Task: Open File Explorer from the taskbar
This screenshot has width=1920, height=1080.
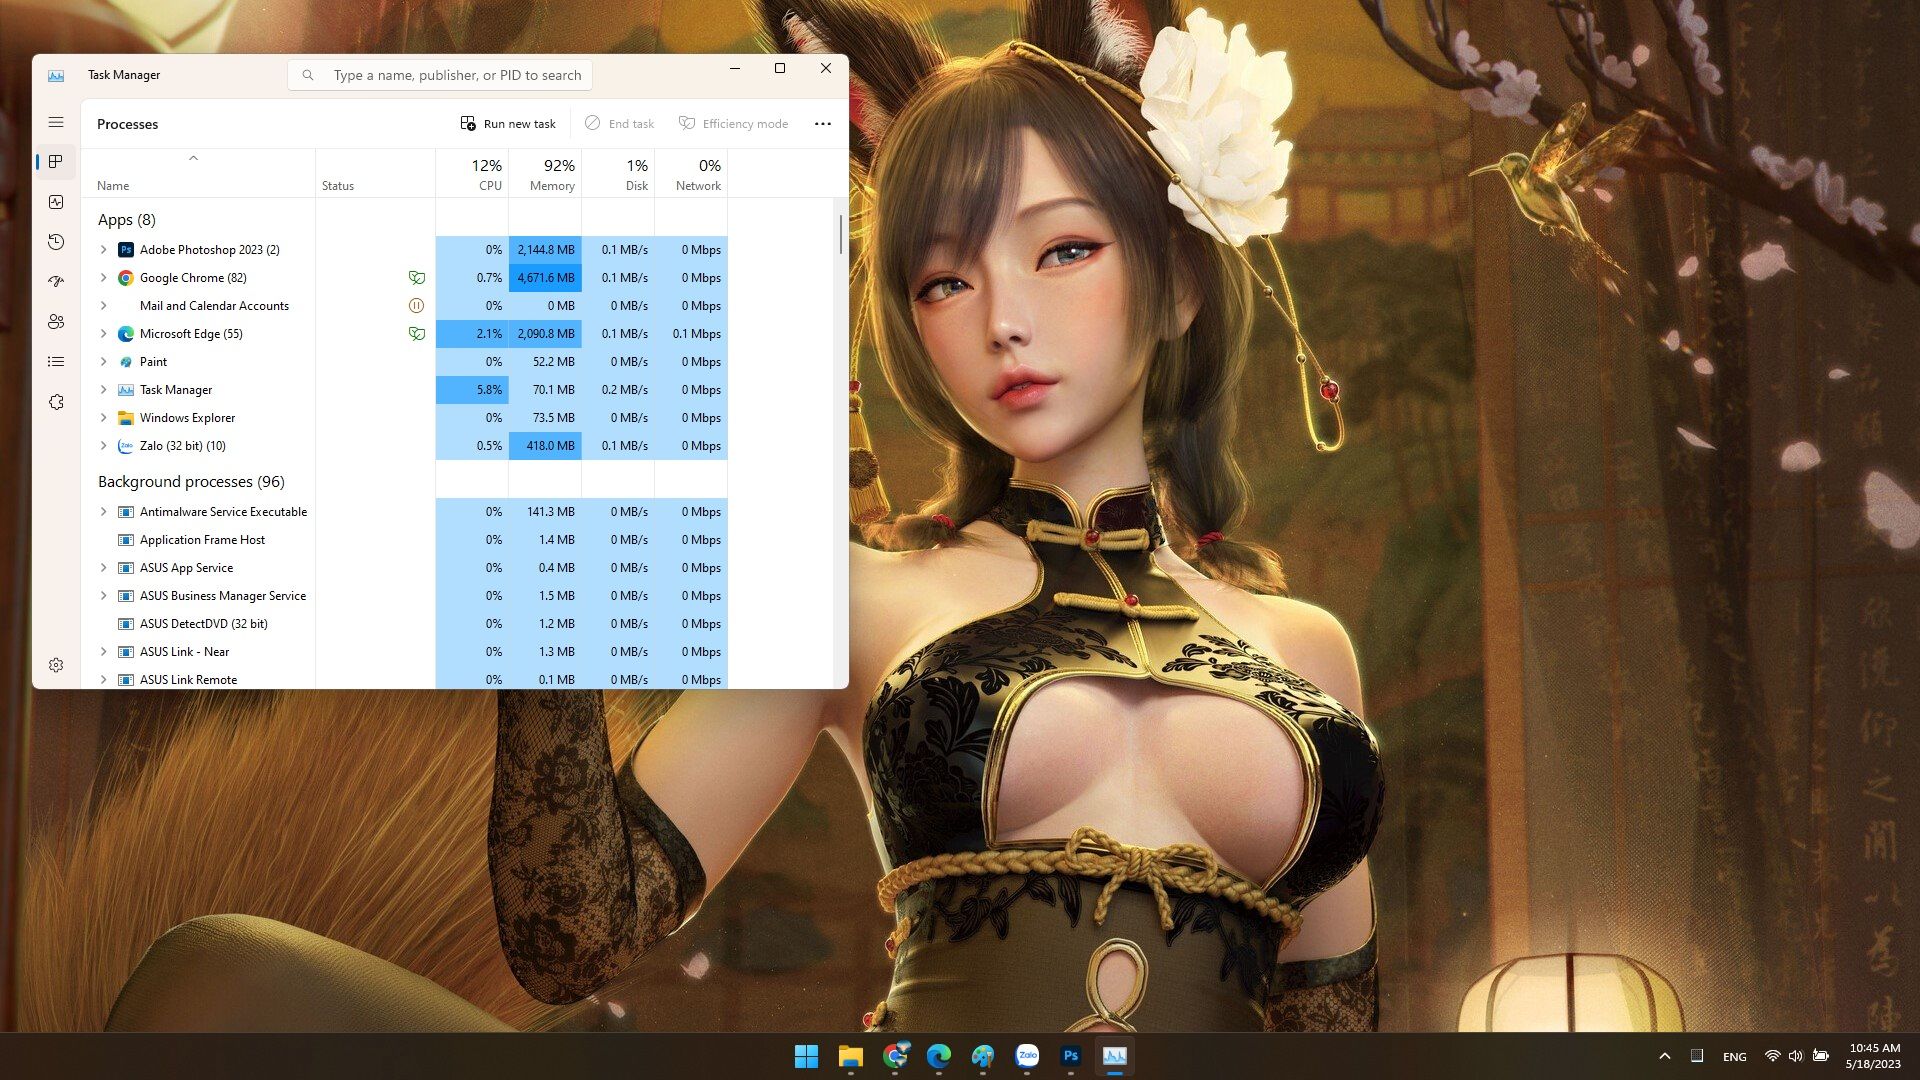Action: [x=851, y=1056]
